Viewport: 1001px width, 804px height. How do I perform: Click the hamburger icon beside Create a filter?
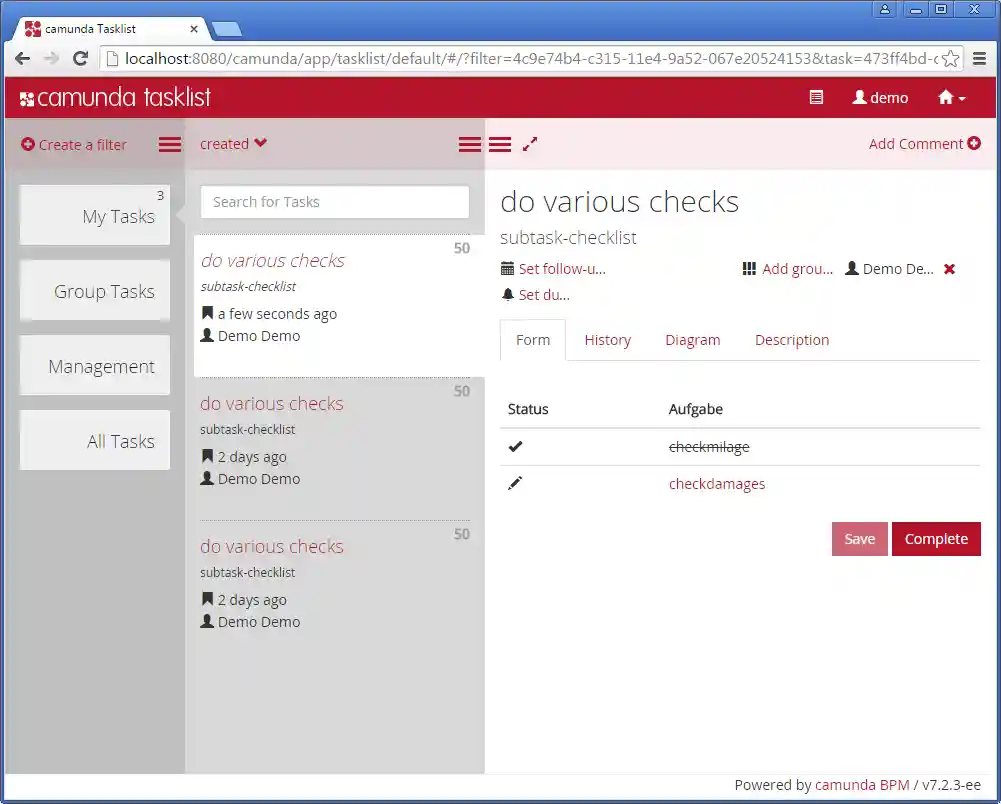pyautogui.click(x=170, y=145)
